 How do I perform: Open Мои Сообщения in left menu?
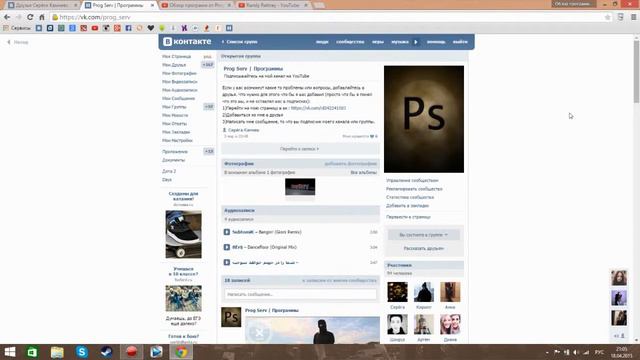coord(178,98)
